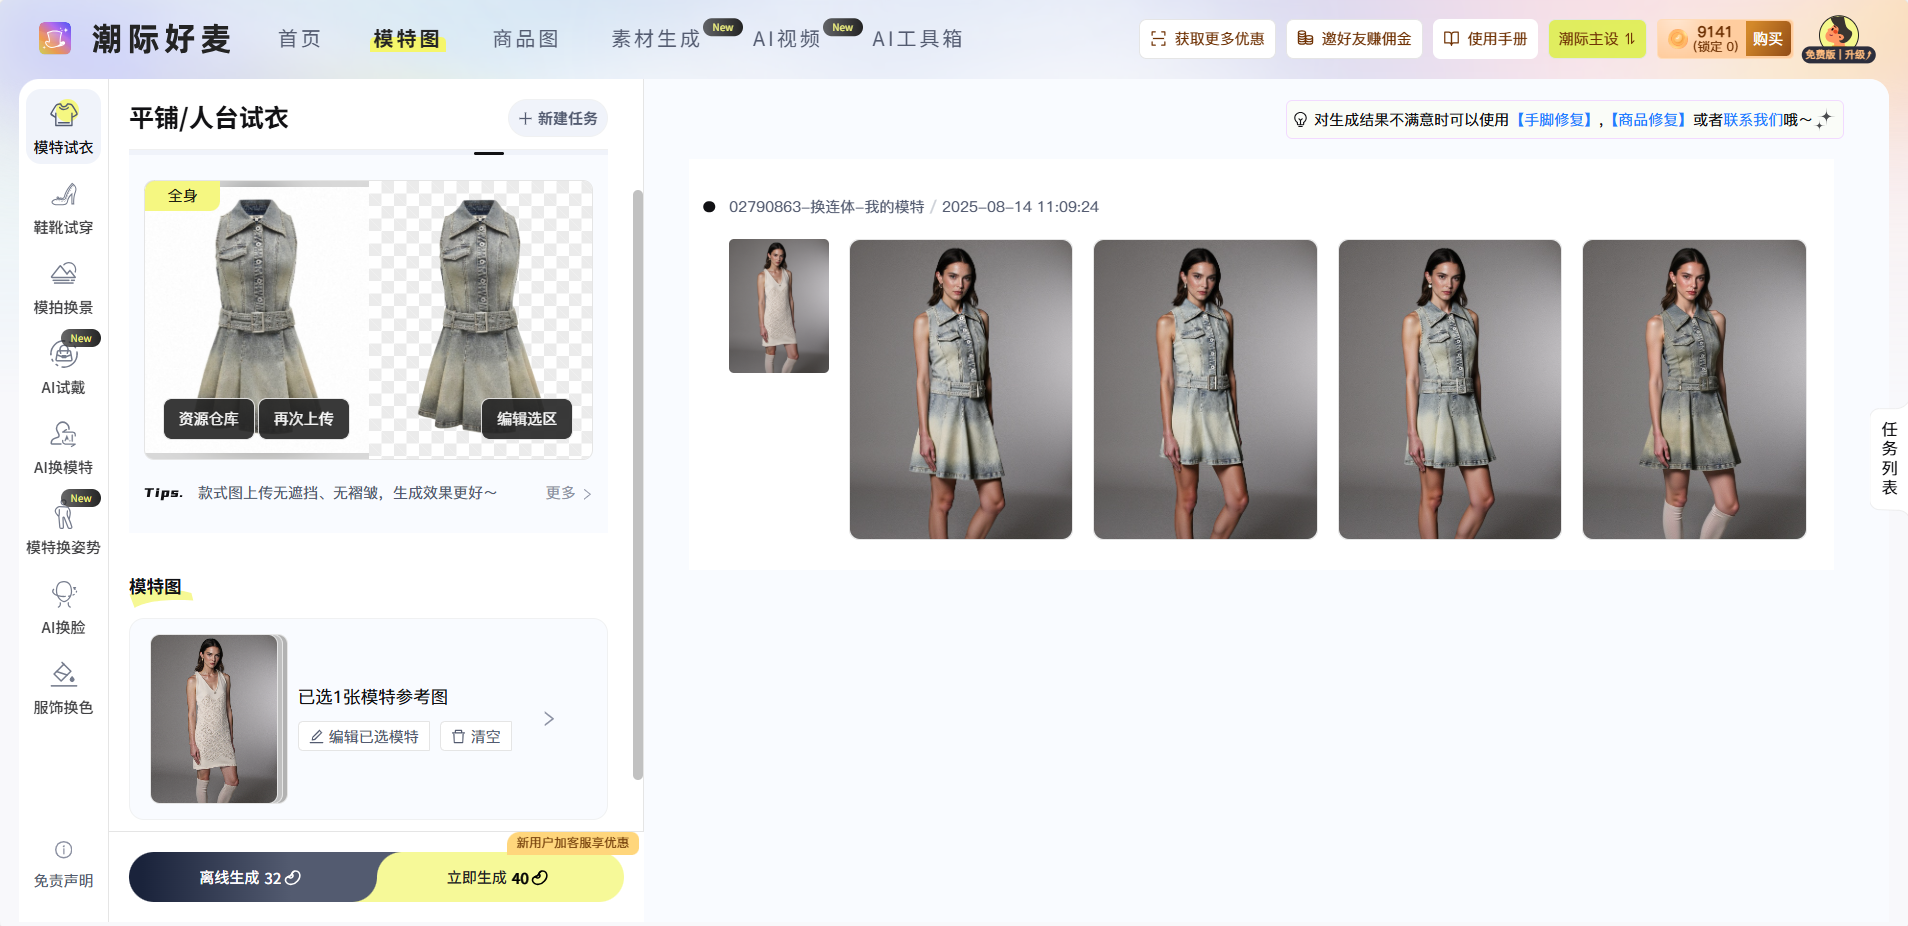Click left panel vertical scrollbar
1908x926 pixels.
(638, 485)
